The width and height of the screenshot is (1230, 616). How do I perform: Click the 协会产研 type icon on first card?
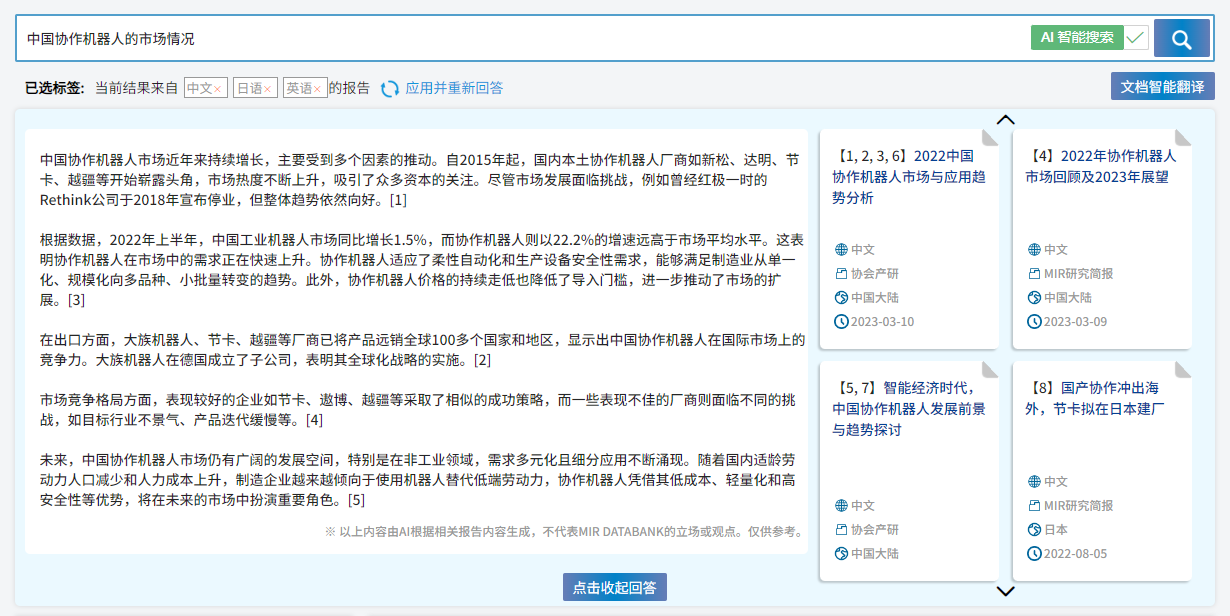841,274
